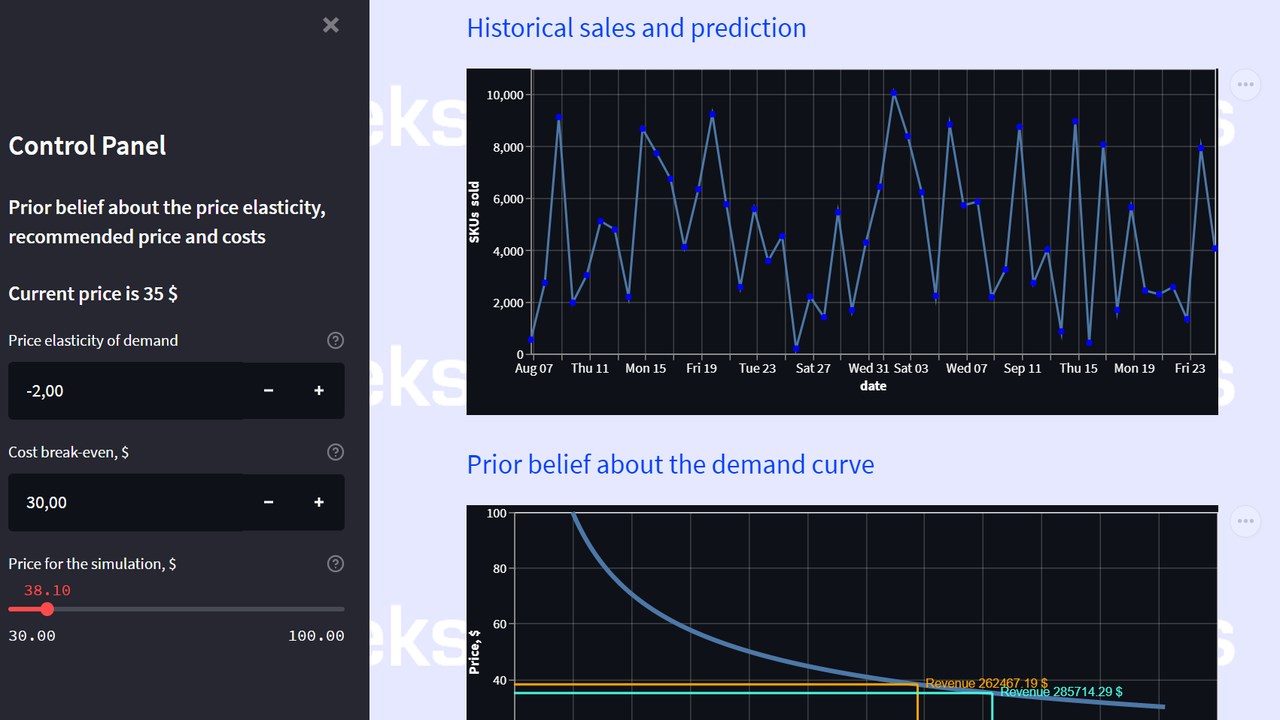Click the cost break-even input field
The image size is (1280, 720).
tap(125, 502)
